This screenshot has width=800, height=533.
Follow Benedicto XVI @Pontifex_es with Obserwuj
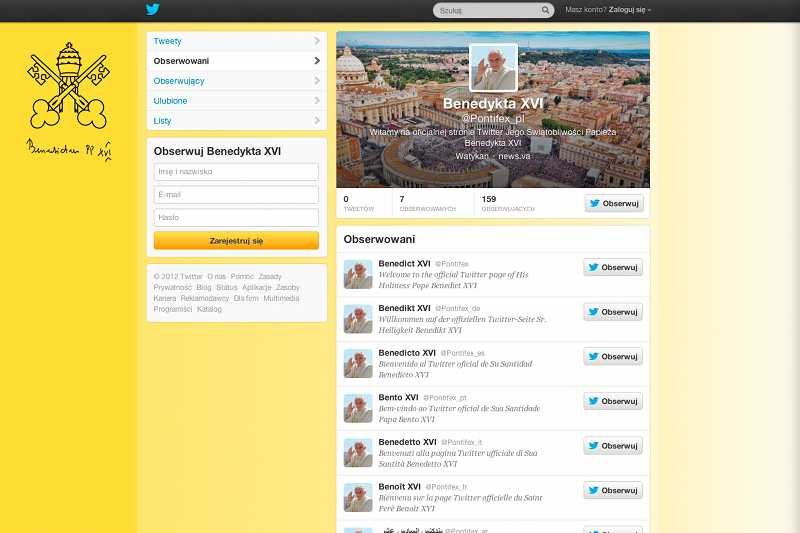click(613, 357)
